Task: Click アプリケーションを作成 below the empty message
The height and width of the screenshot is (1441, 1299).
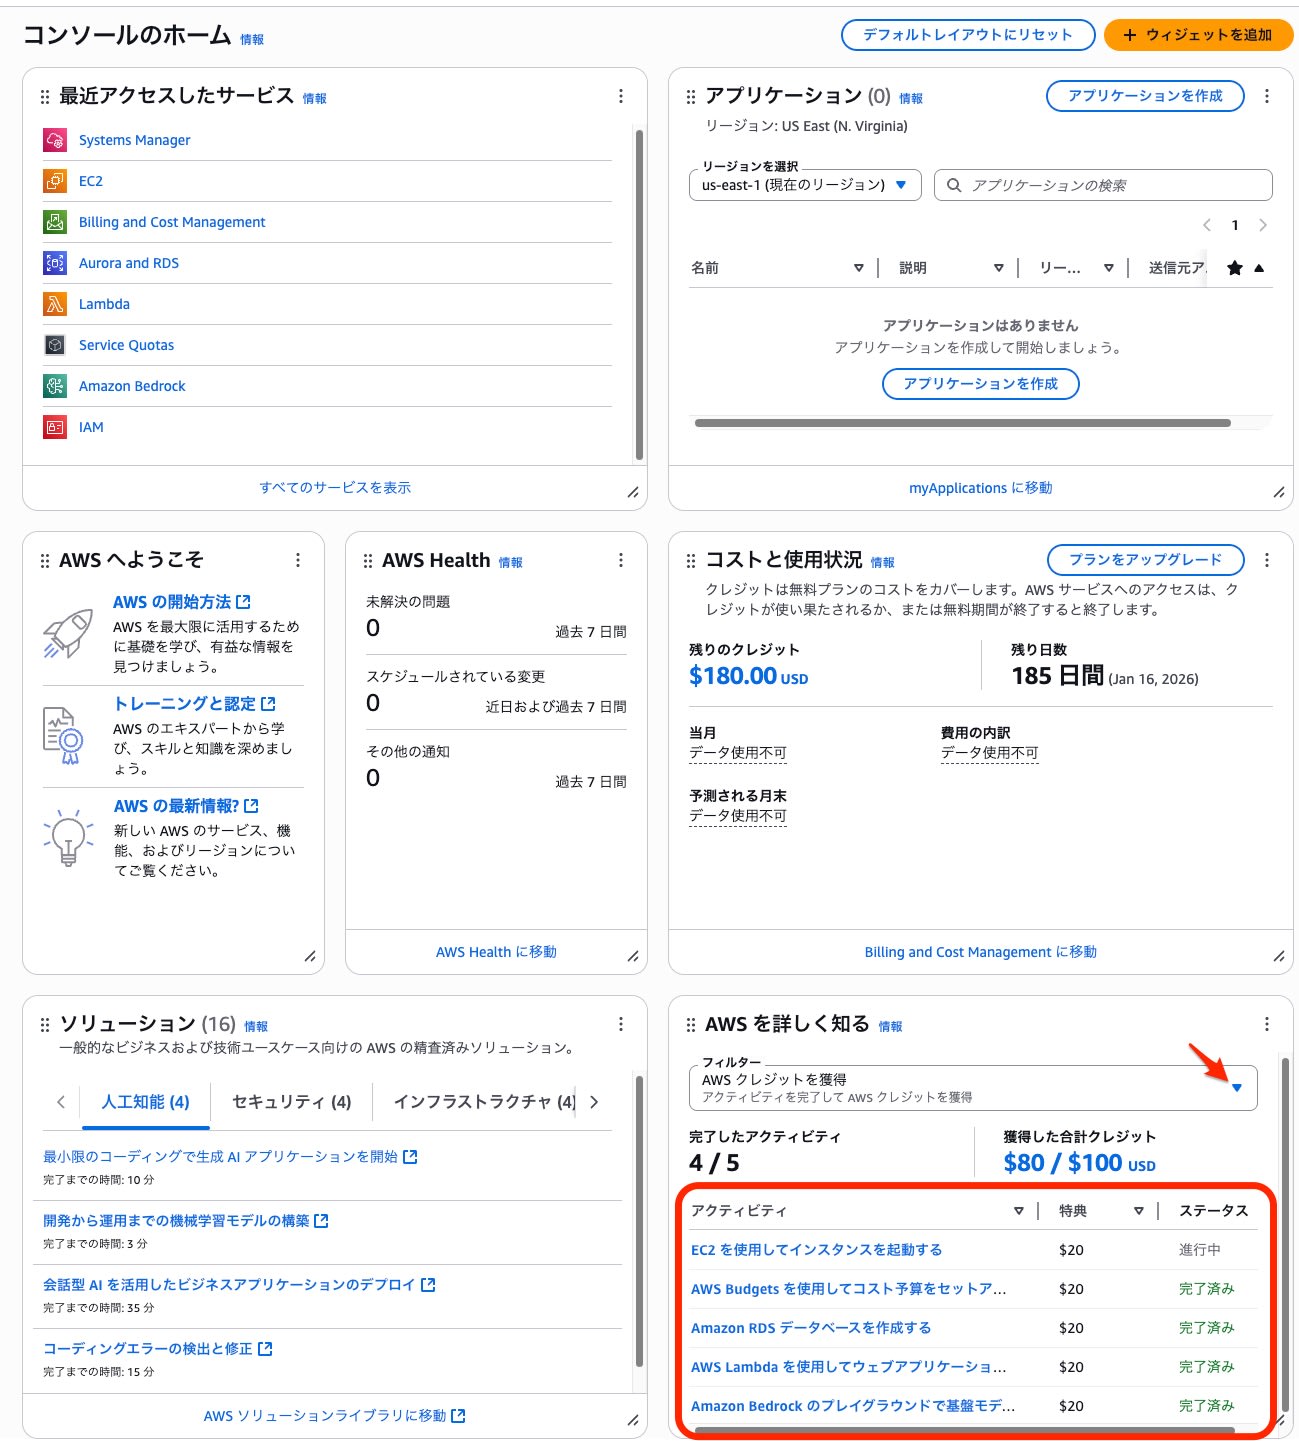Action: (980, 384)
